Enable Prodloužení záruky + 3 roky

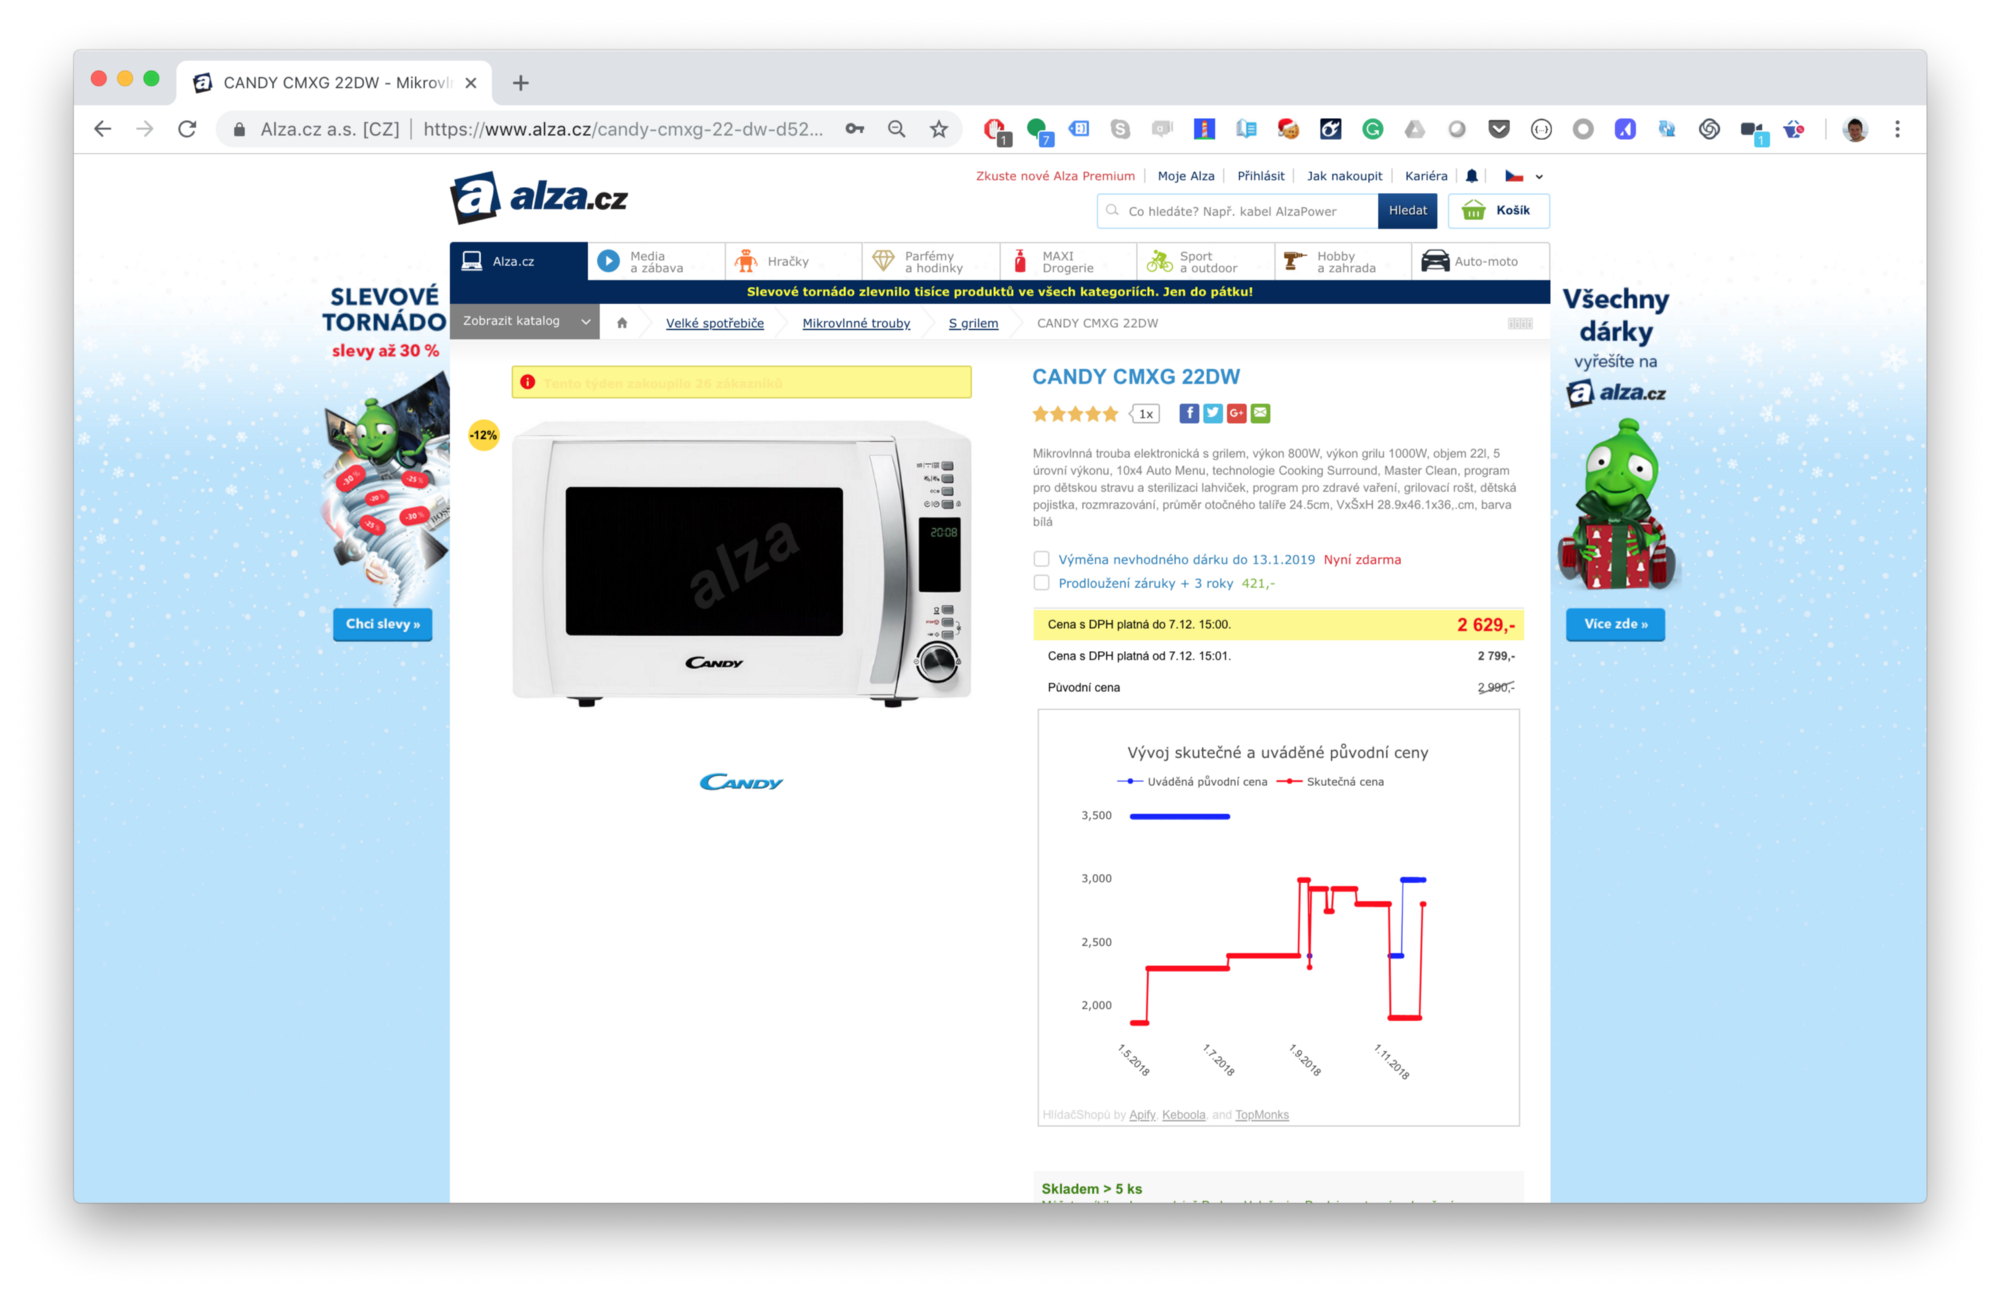(1041, 582)
